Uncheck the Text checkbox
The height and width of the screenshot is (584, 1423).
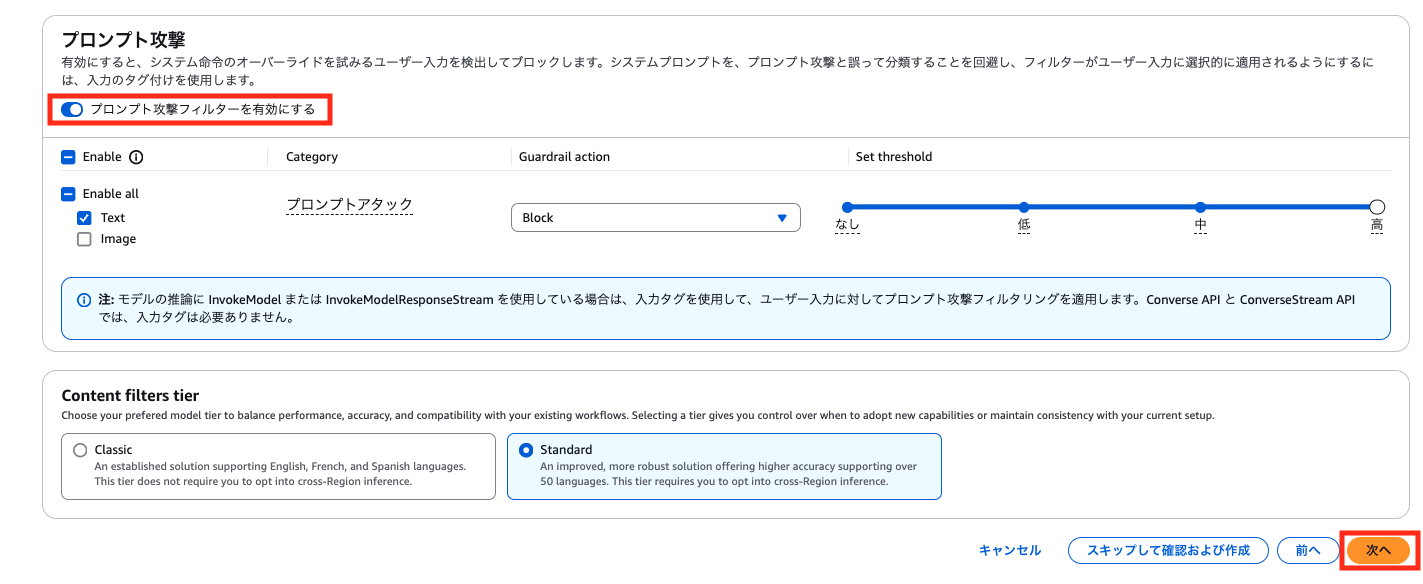point(84,218)
